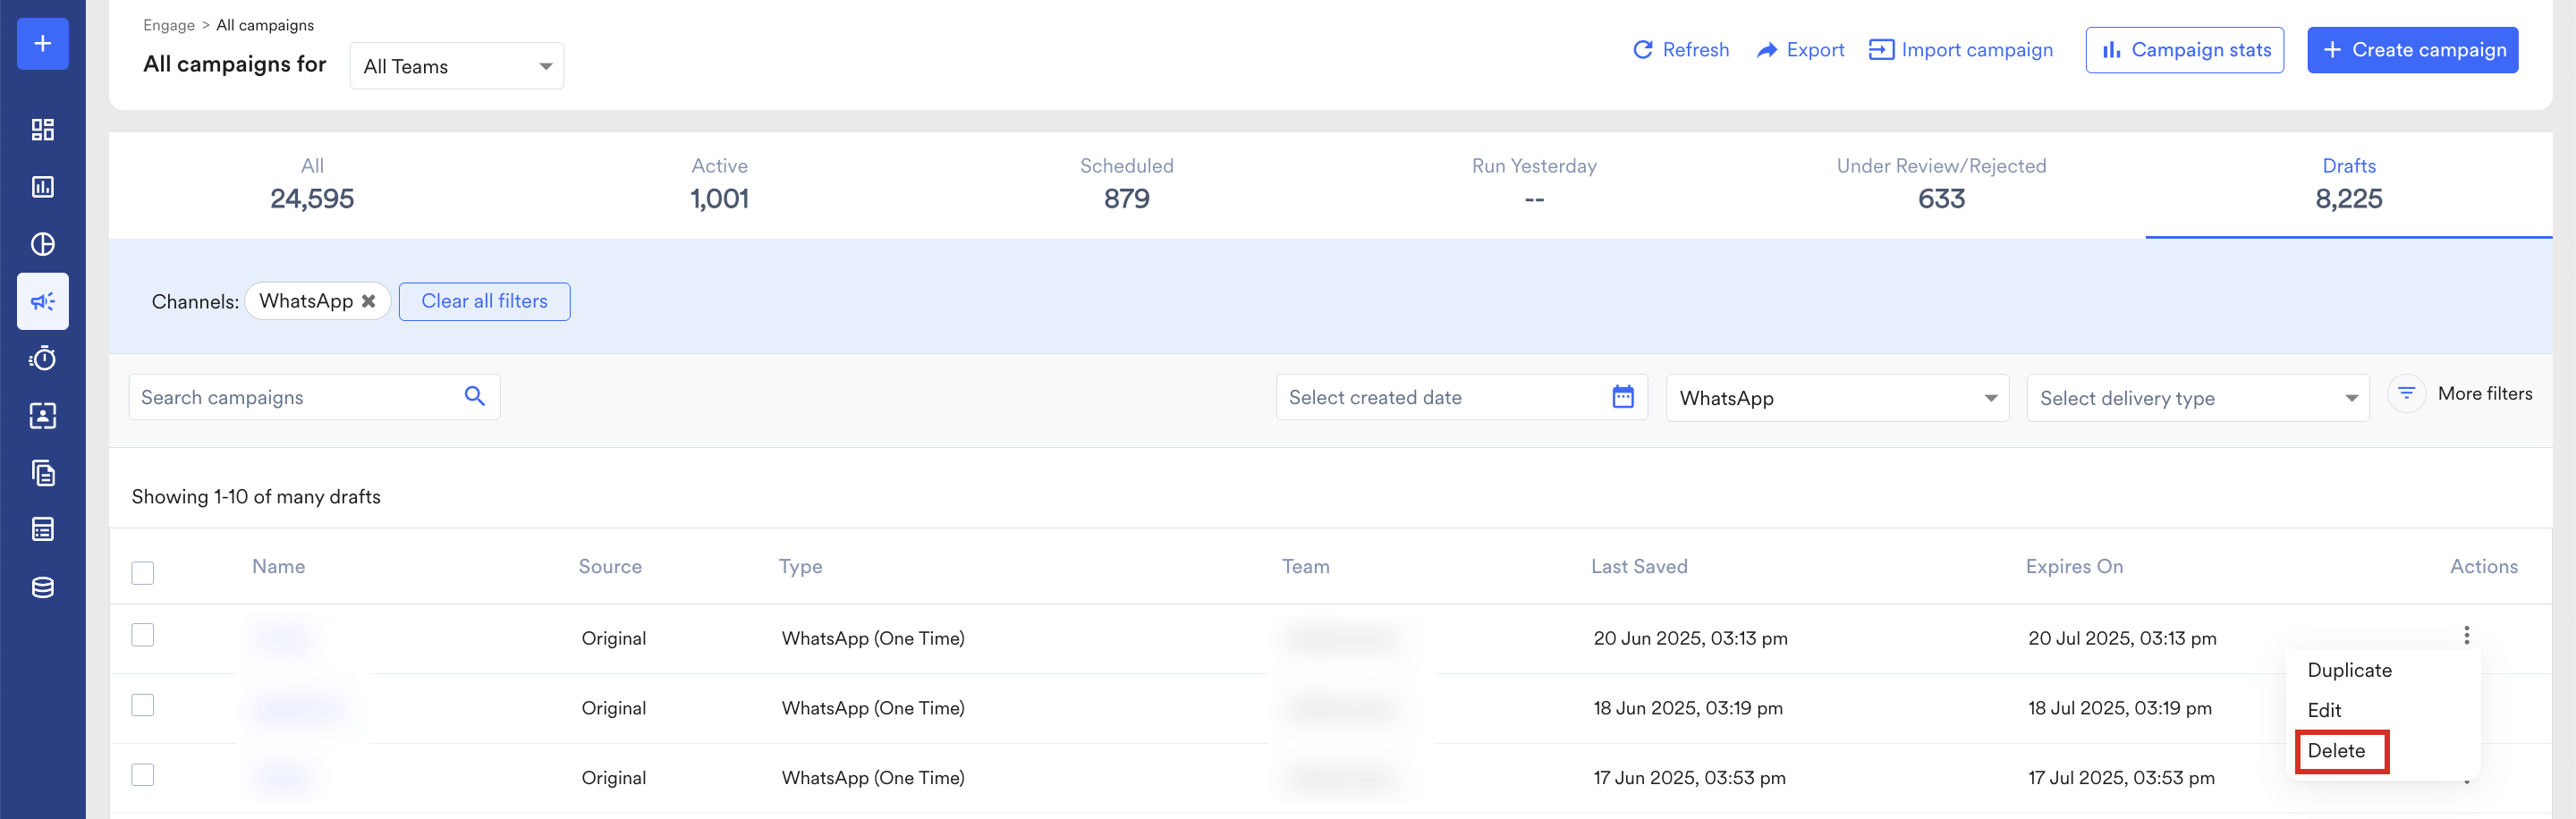This screenshot has height=819, width=2576.
Task: Check the box for 20 Jun 2025 draft row
Action: [143, 635]
